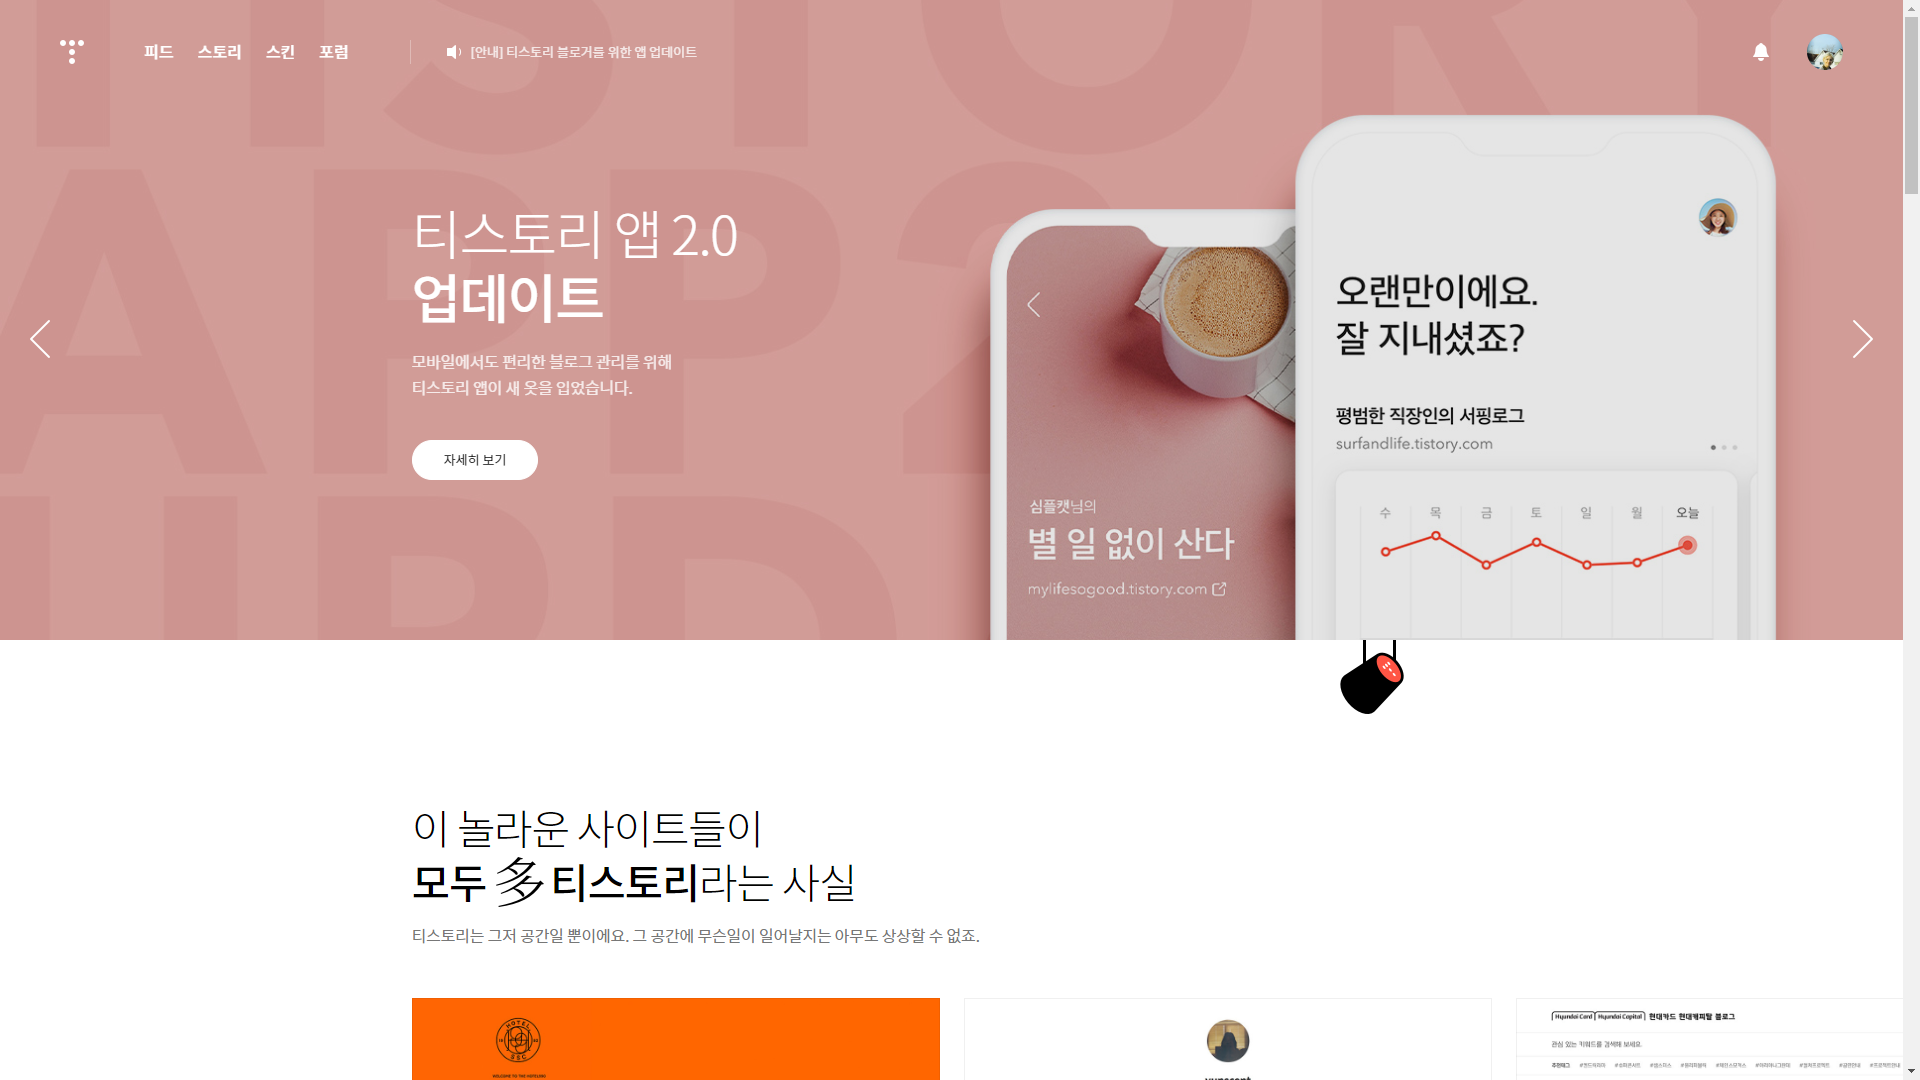1920x1080 pixels.
Task: Click the page vertical scrollbar thumb
Action: click(x=1911, y=97)
